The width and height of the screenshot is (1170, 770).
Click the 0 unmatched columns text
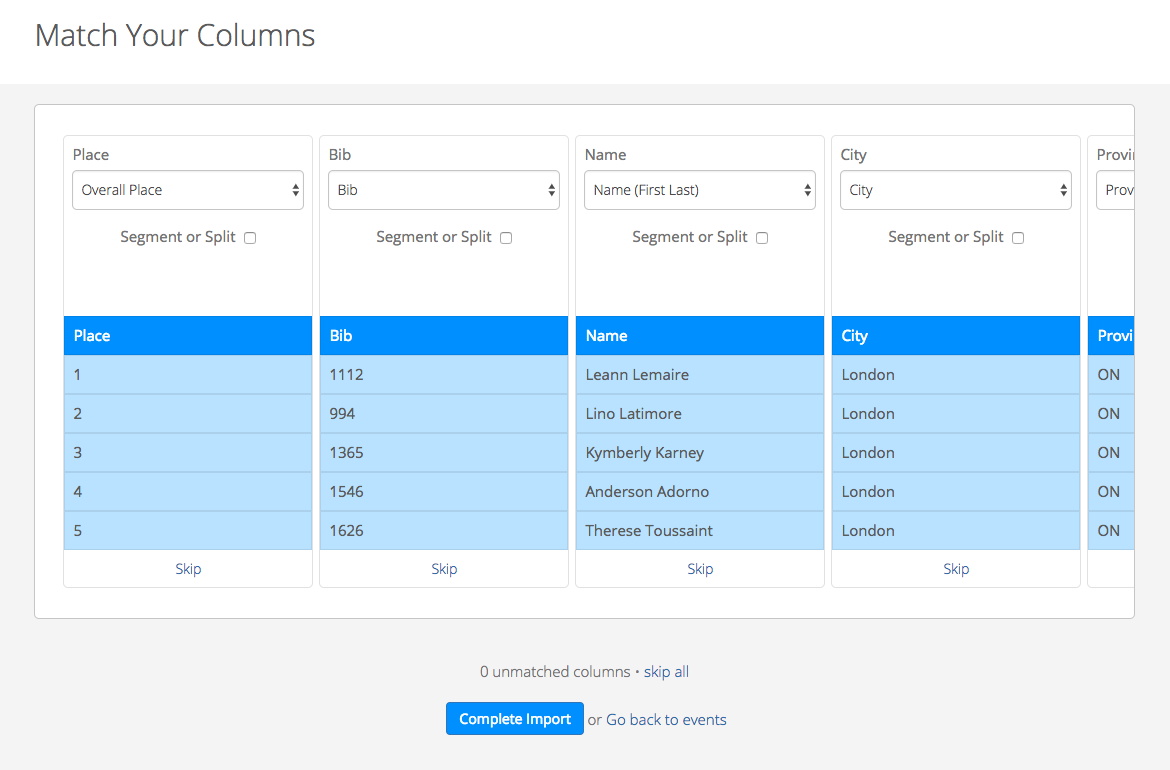coord(555,672)
